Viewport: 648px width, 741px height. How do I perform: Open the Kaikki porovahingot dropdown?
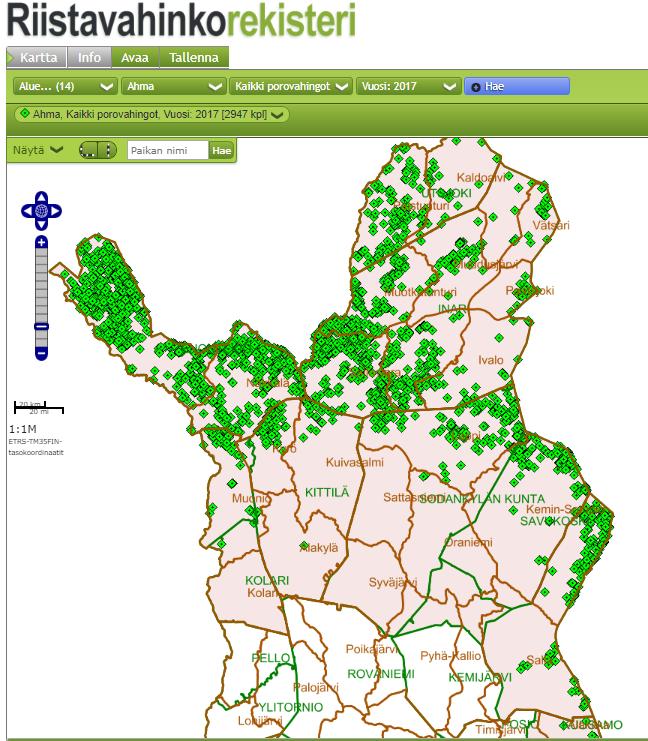[x=291, y=86]
